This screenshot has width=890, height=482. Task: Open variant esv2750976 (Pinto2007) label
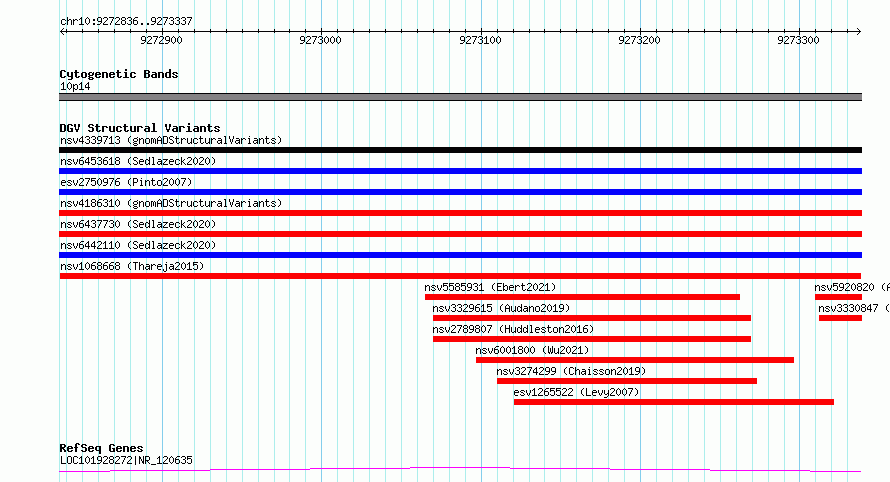[x=126, y=182]
